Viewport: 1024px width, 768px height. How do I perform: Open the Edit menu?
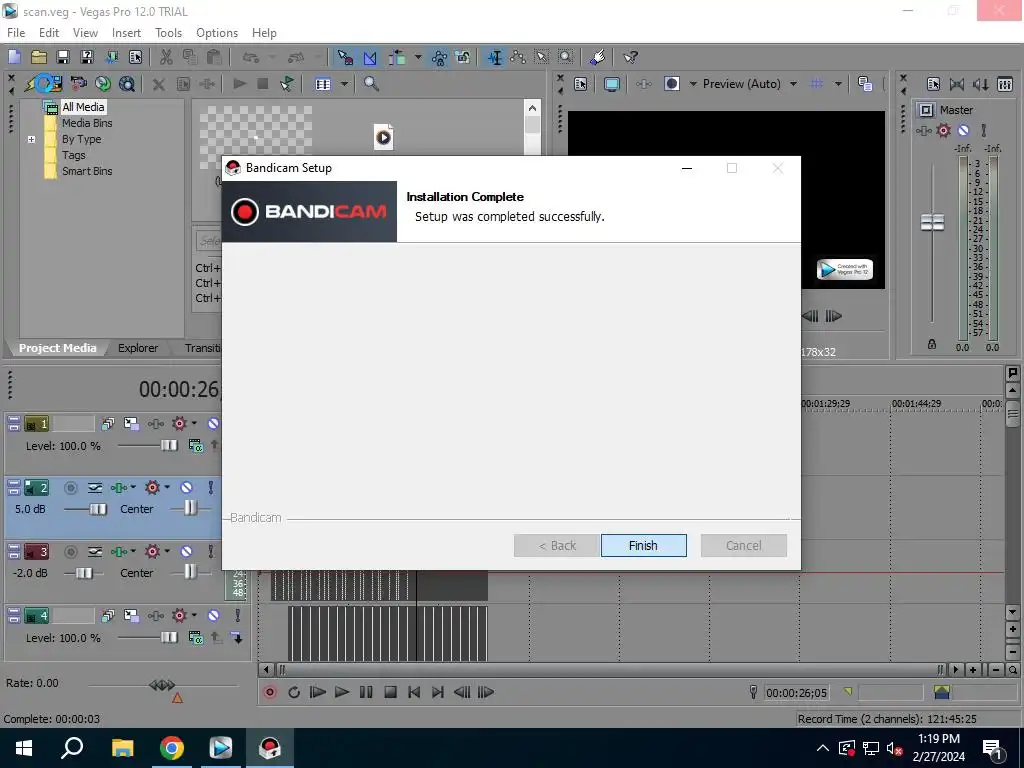click(x=49, y=33)
